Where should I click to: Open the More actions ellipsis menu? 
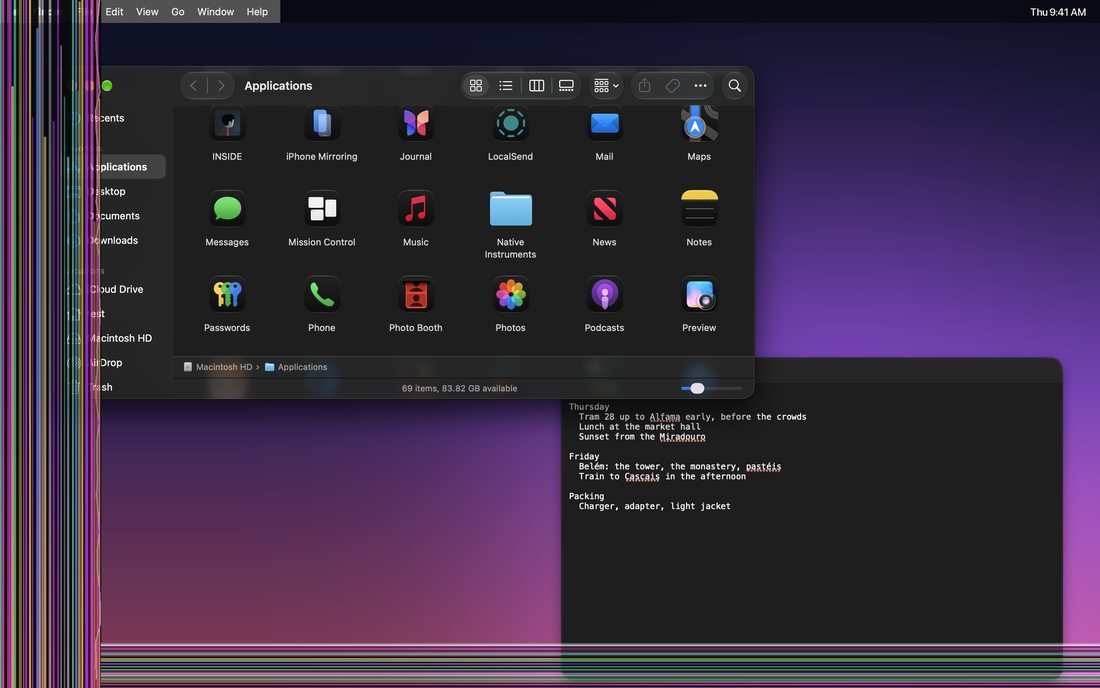click(x=700, y=86)
